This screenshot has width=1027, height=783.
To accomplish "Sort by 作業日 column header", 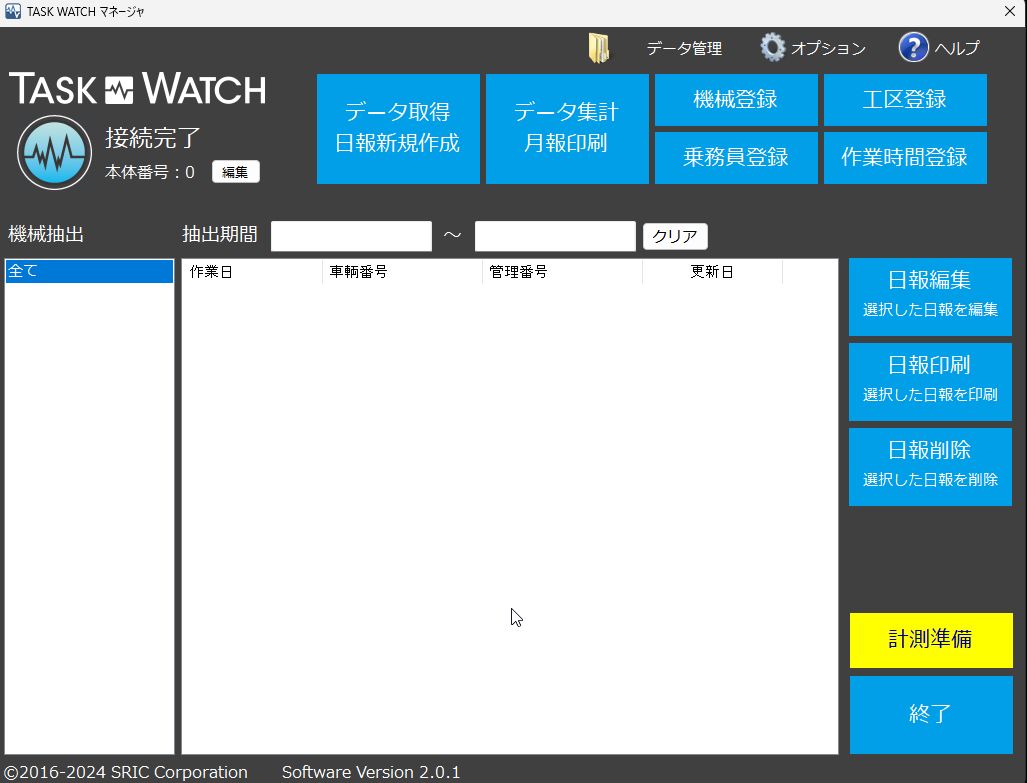I will pos(252,272).
